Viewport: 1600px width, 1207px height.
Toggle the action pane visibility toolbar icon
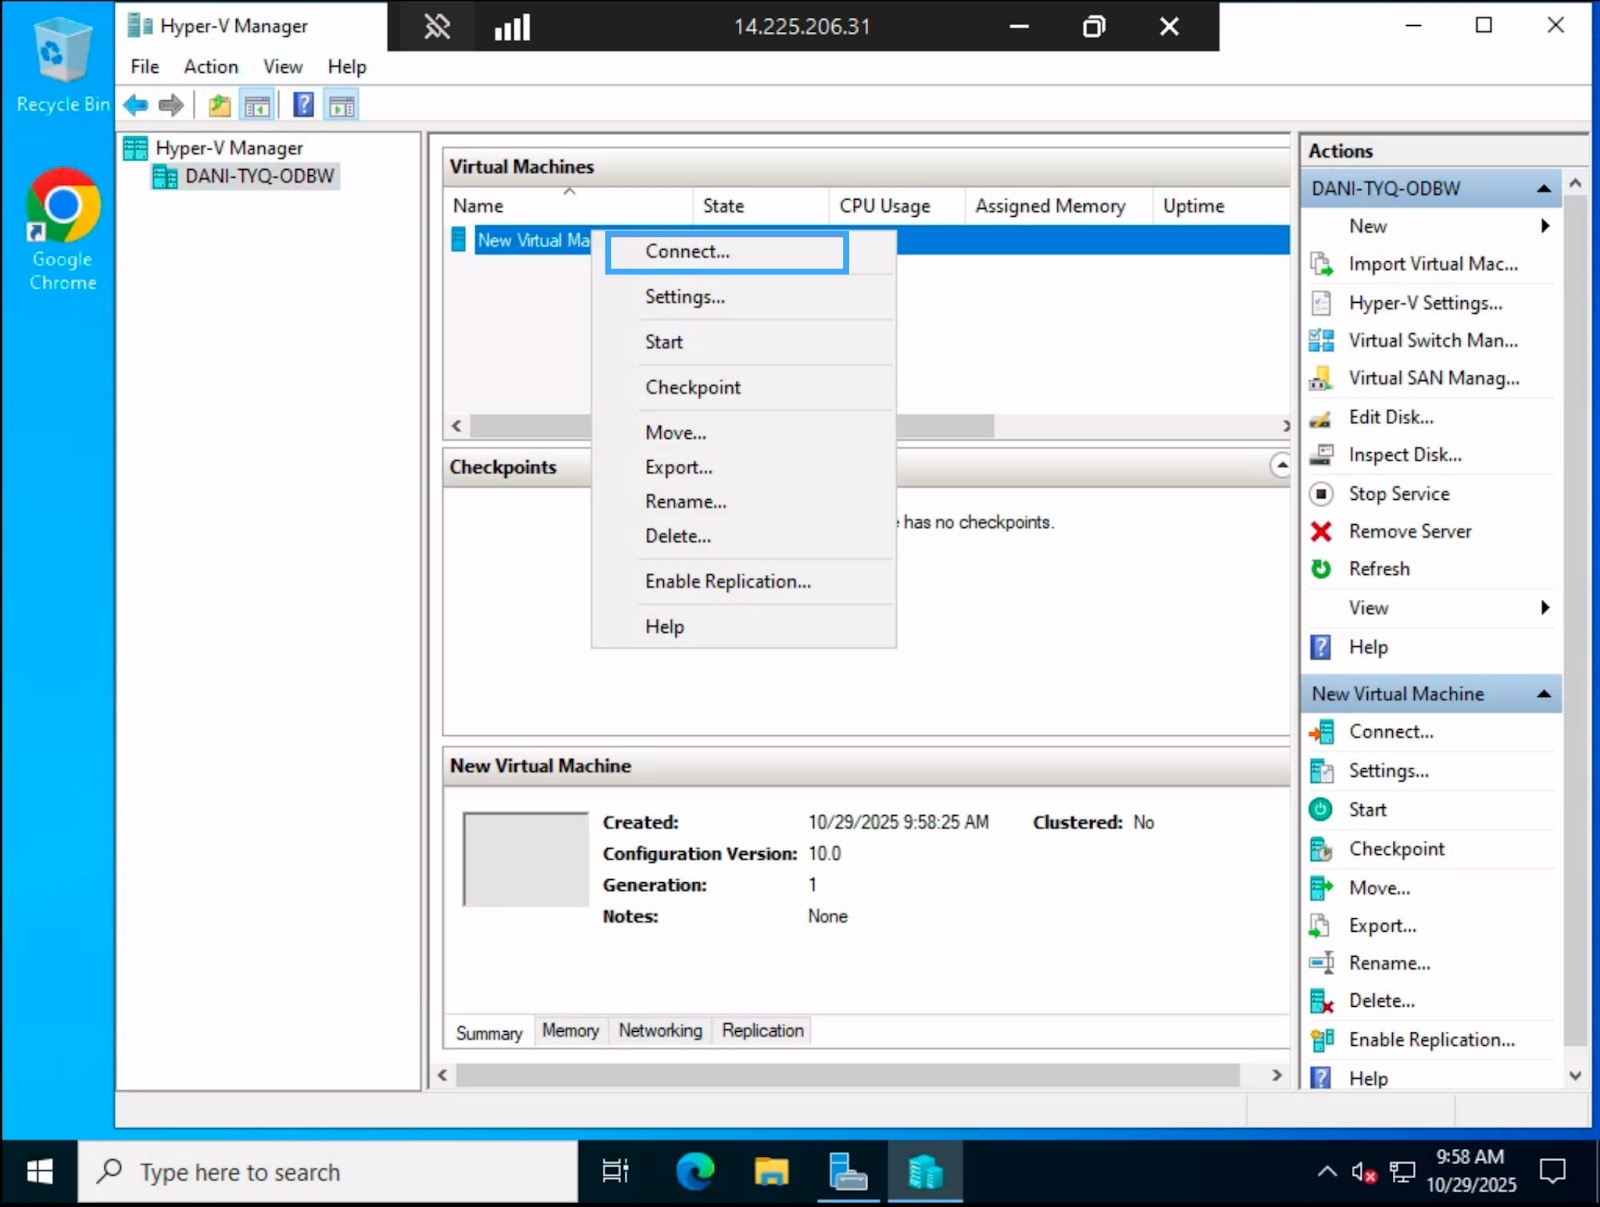pos(341,104)
